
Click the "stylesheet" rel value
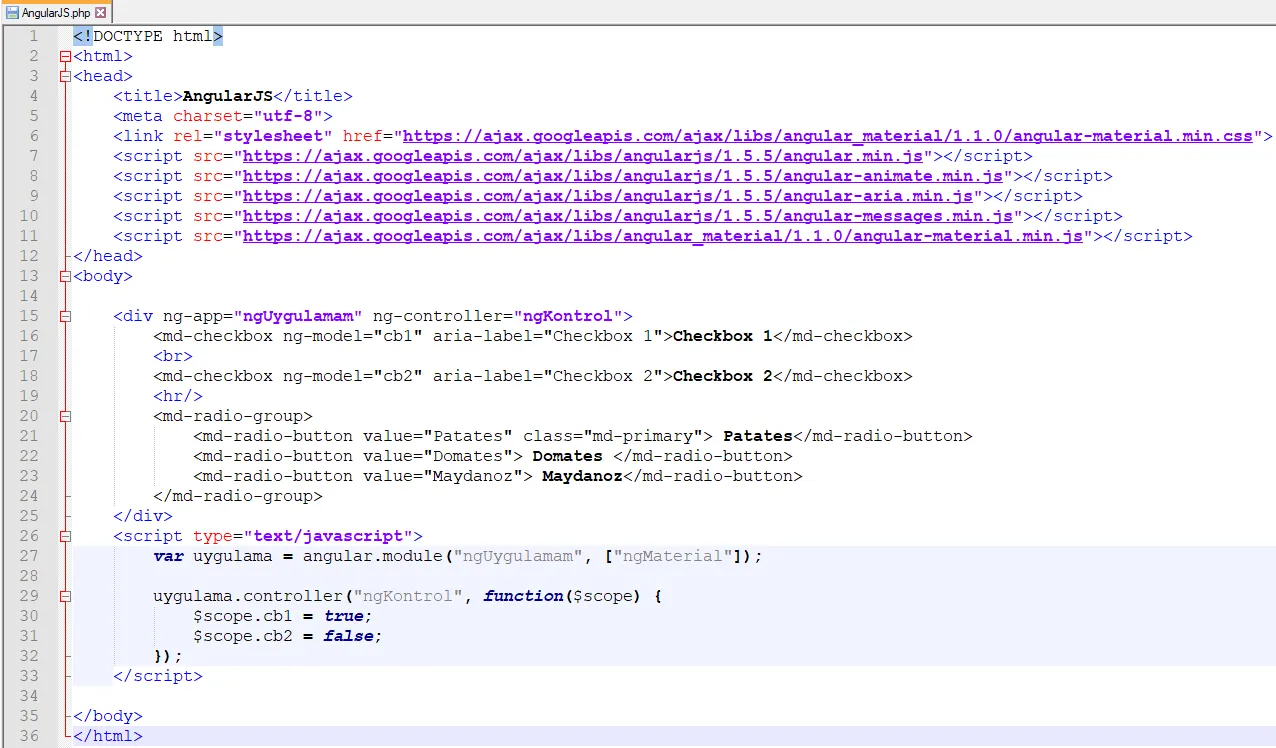pos(273,136)
